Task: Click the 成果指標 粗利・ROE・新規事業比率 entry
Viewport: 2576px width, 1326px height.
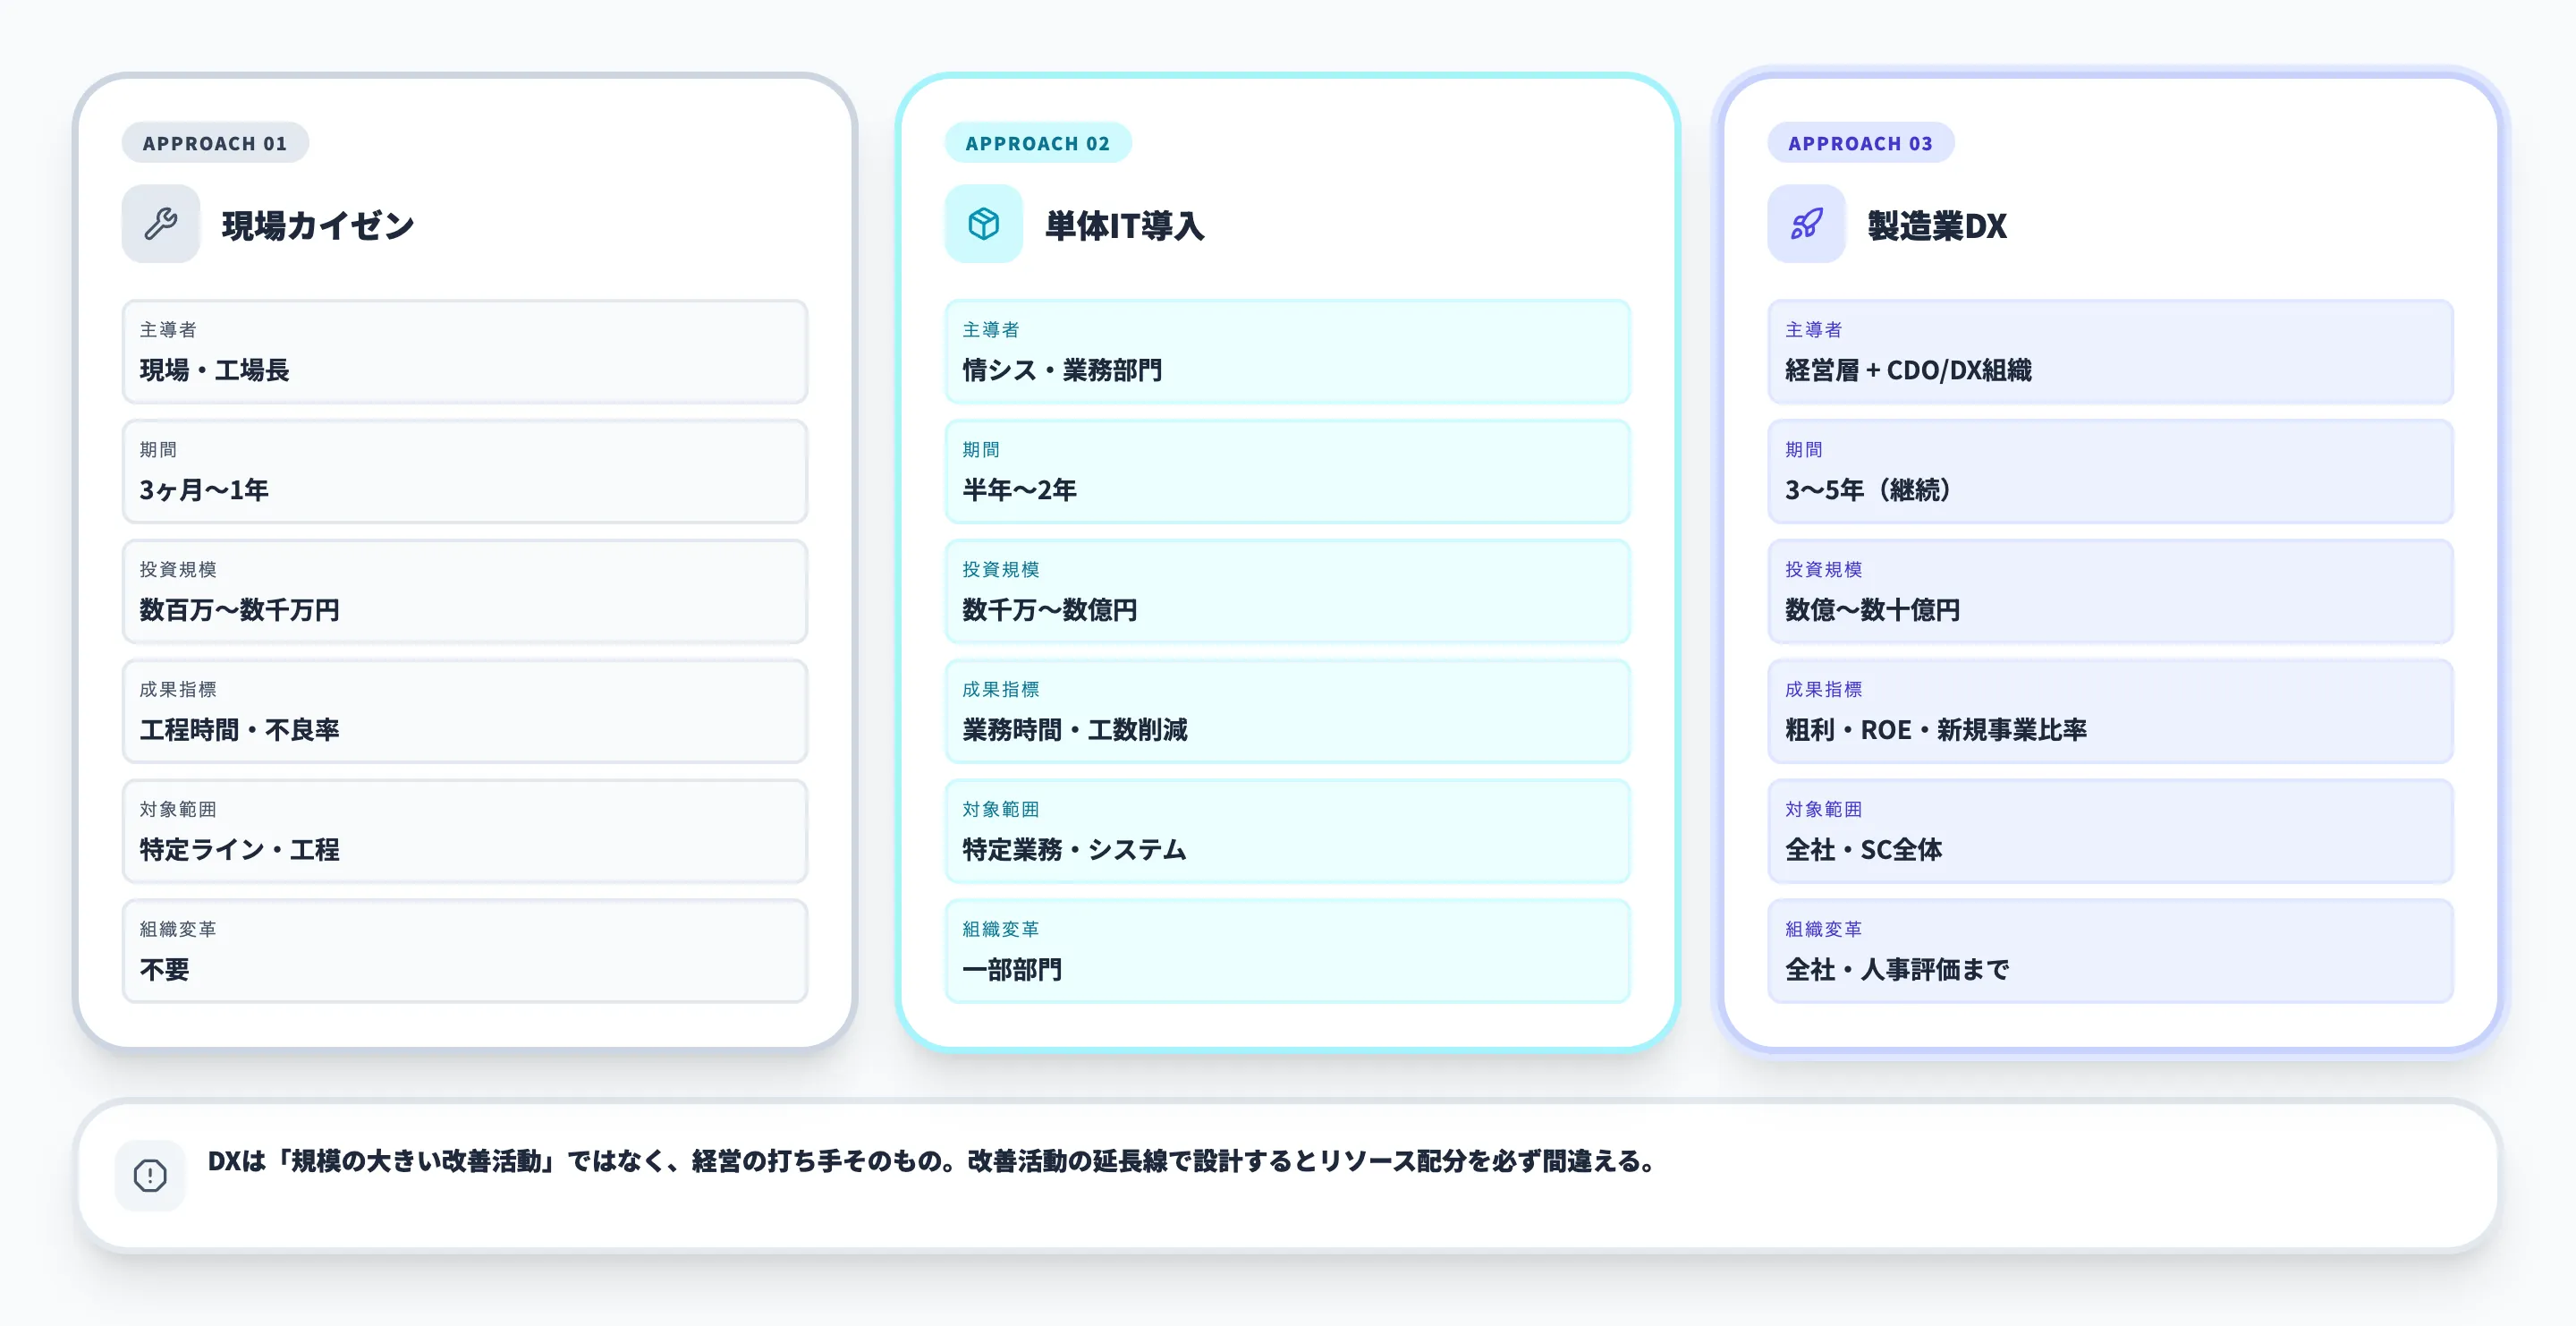Action: 2110,711
